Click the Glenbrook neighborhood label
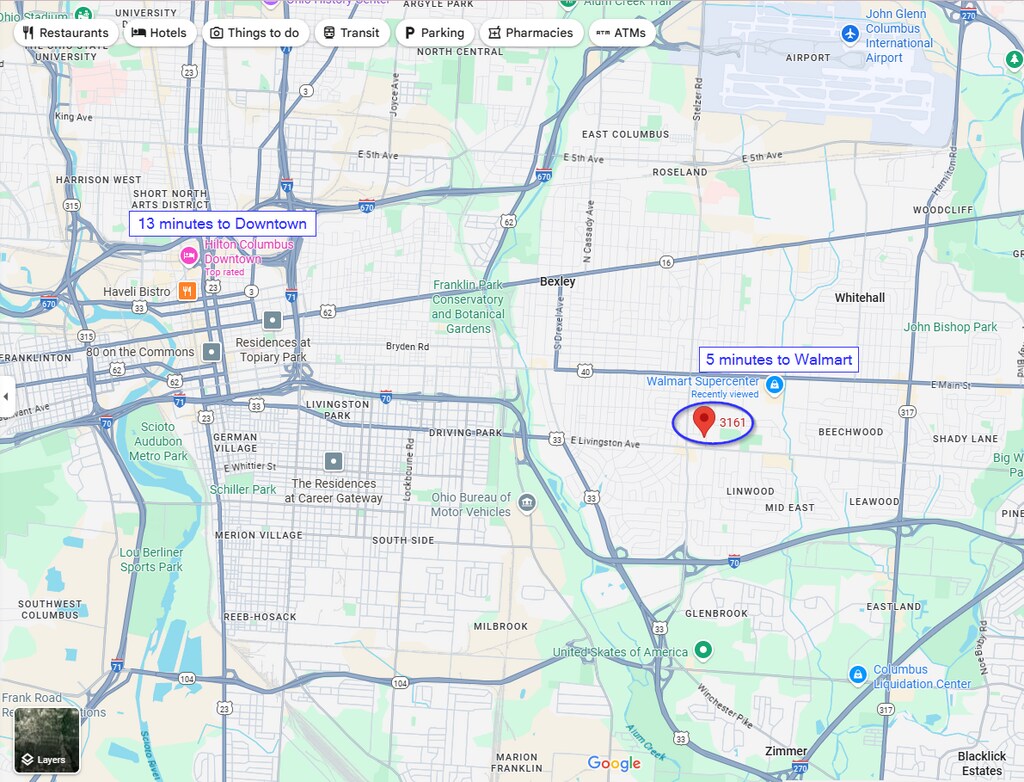 716,613
